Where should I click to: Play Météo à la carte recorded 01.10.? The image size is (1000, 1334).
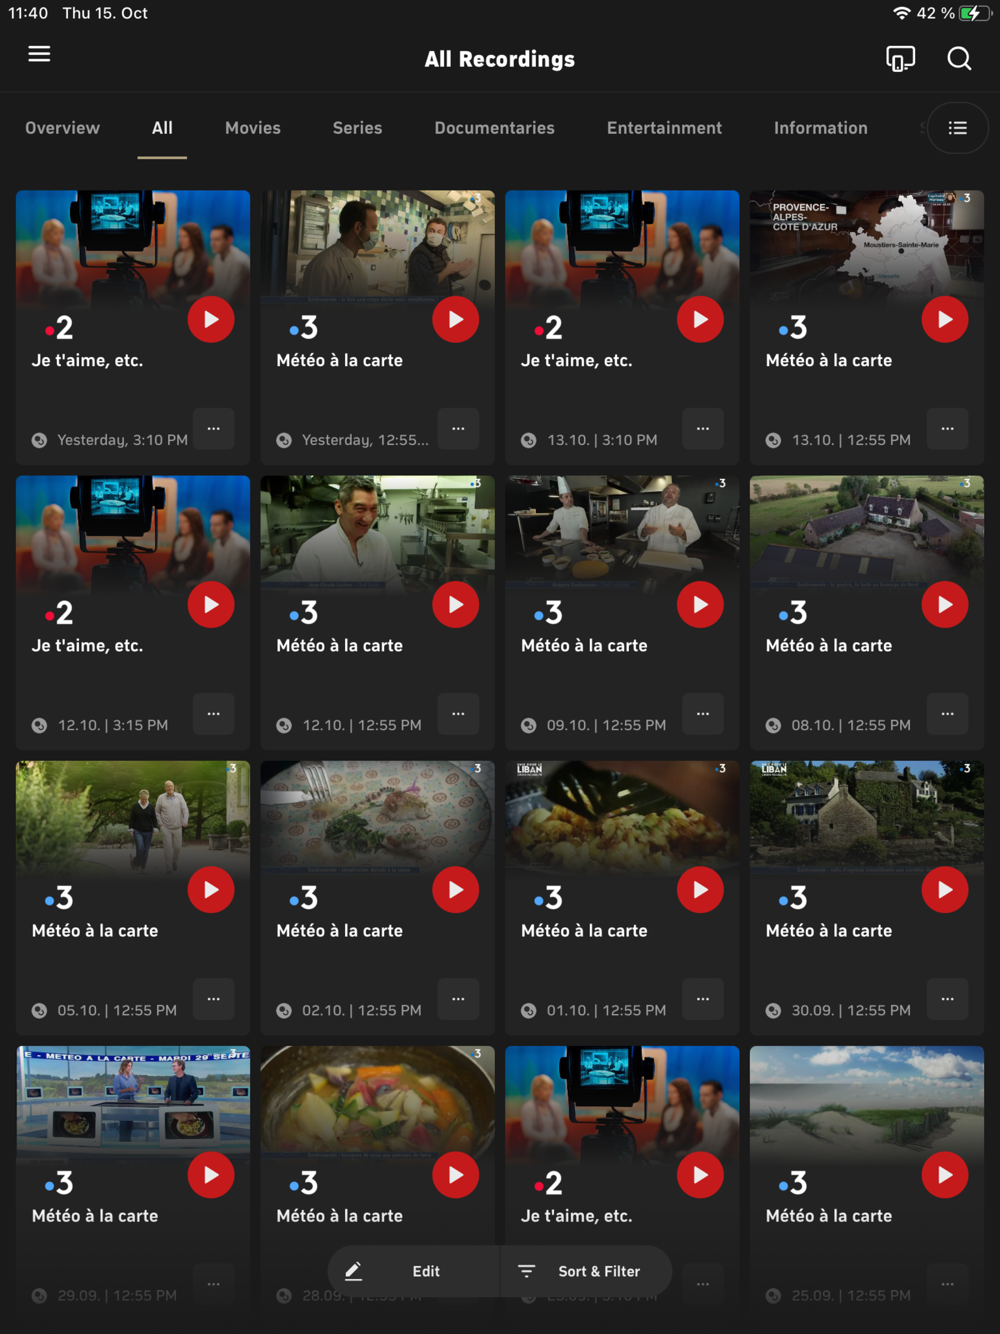click(x=700, y=890)
